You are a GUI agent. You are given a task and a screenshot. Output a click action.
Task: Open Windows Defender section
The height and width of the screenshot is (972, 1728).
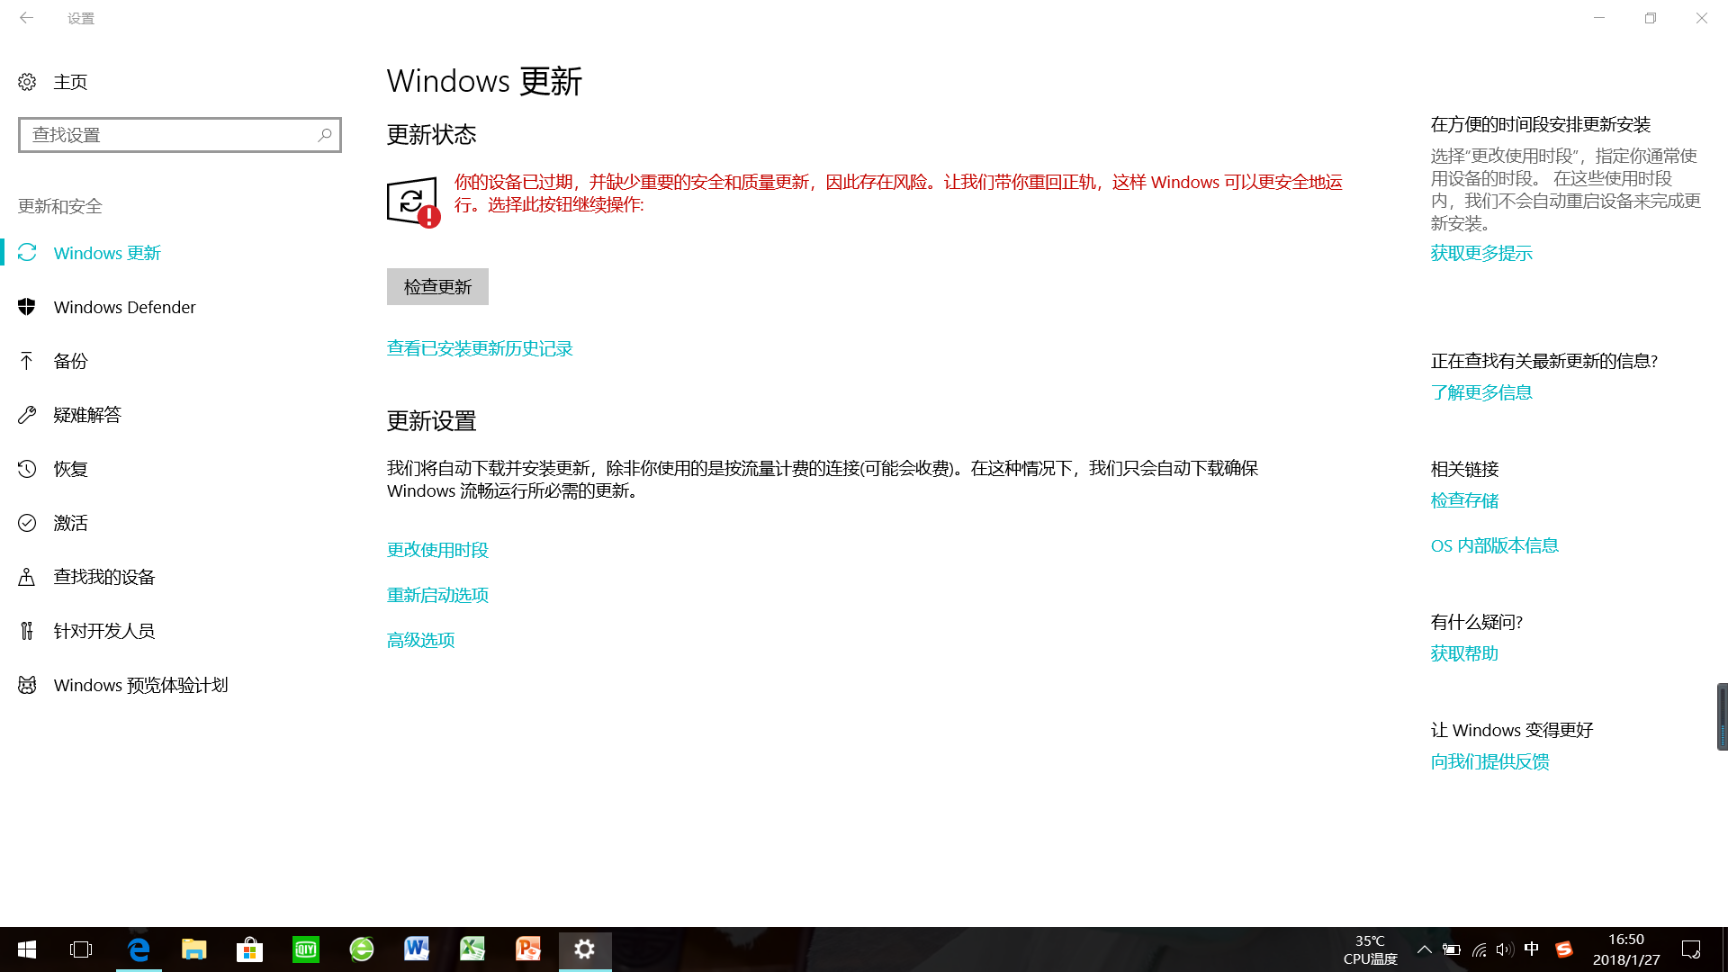125,307
